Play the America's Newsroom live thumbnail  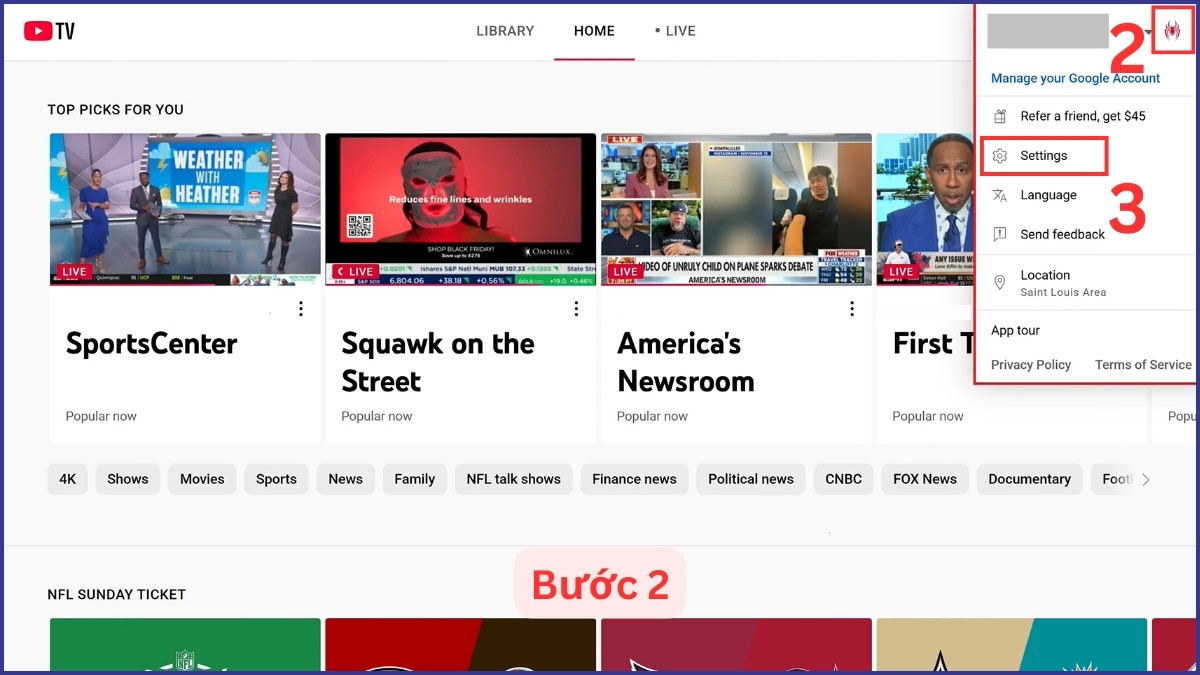pos(736,210)
